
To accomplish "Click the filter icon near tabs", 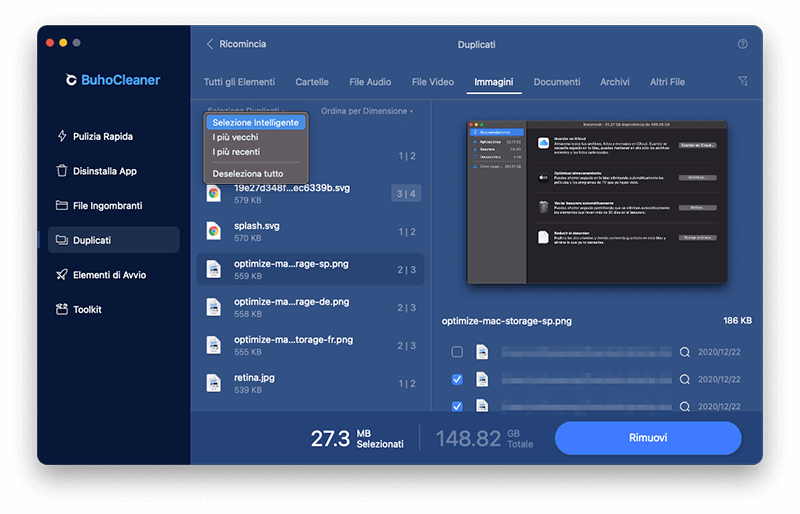I will [743, 81].
